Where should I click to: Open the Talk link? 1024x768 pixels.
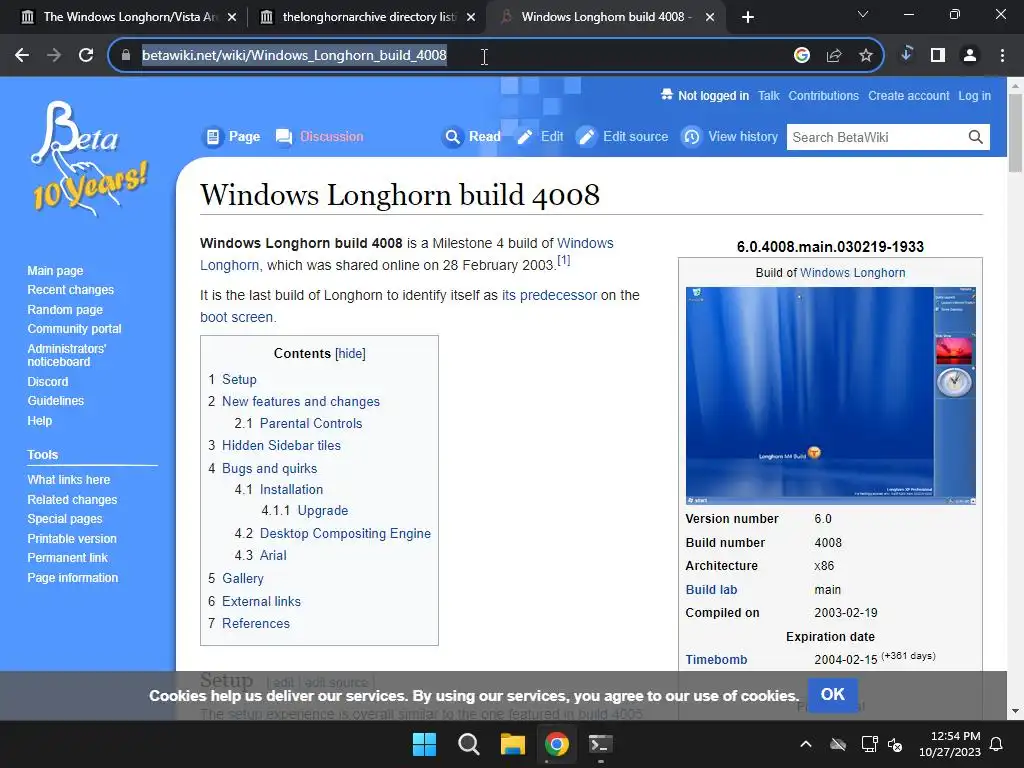click(769, 96)
